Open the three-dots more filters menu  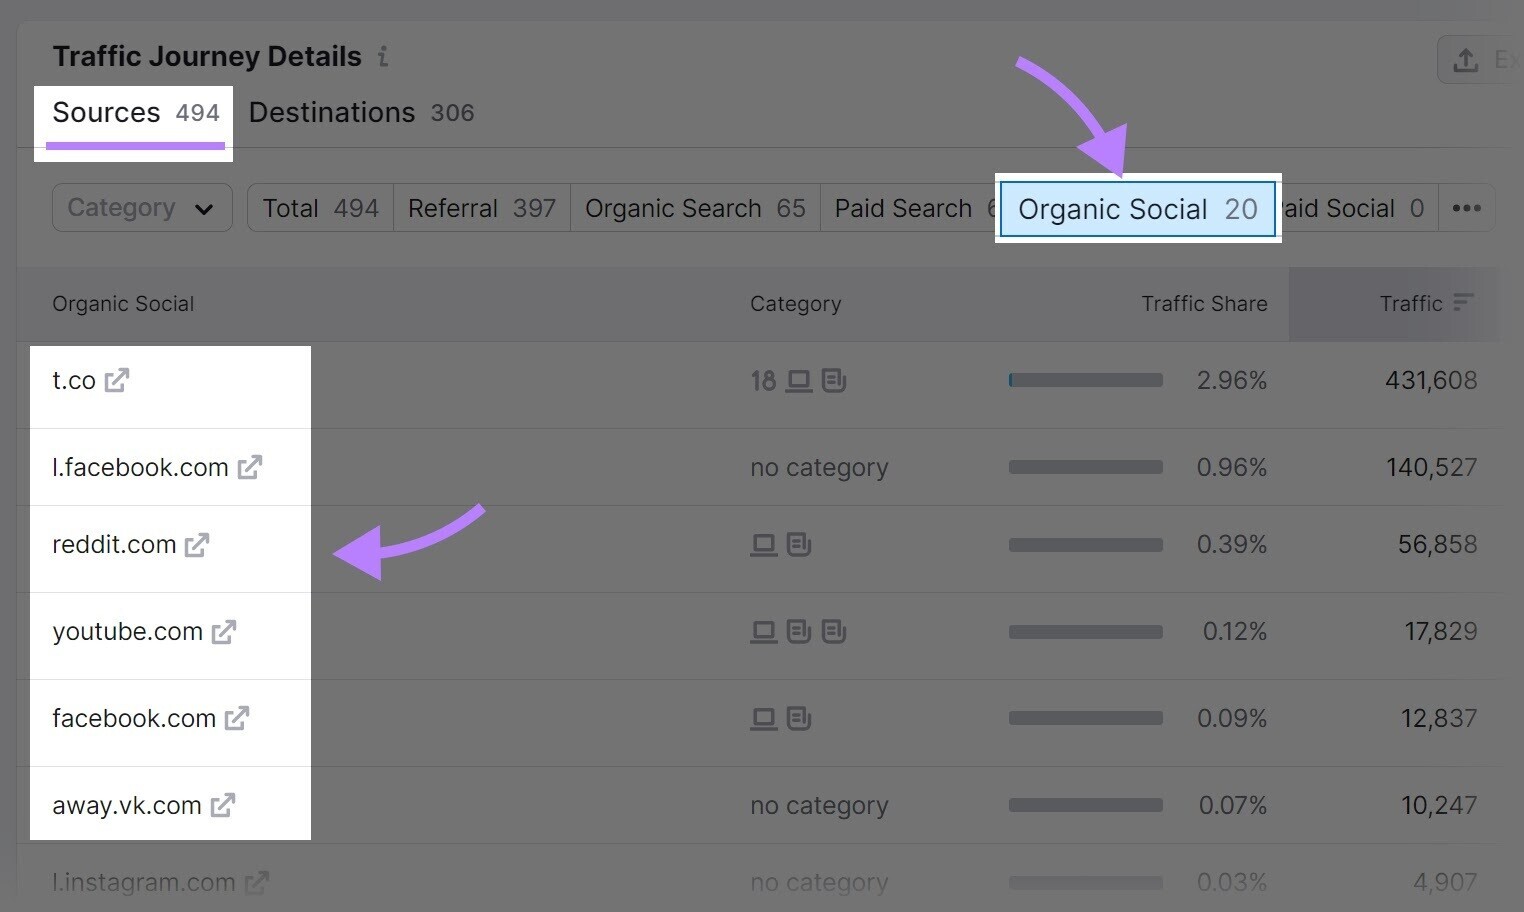click(1467, 208)
